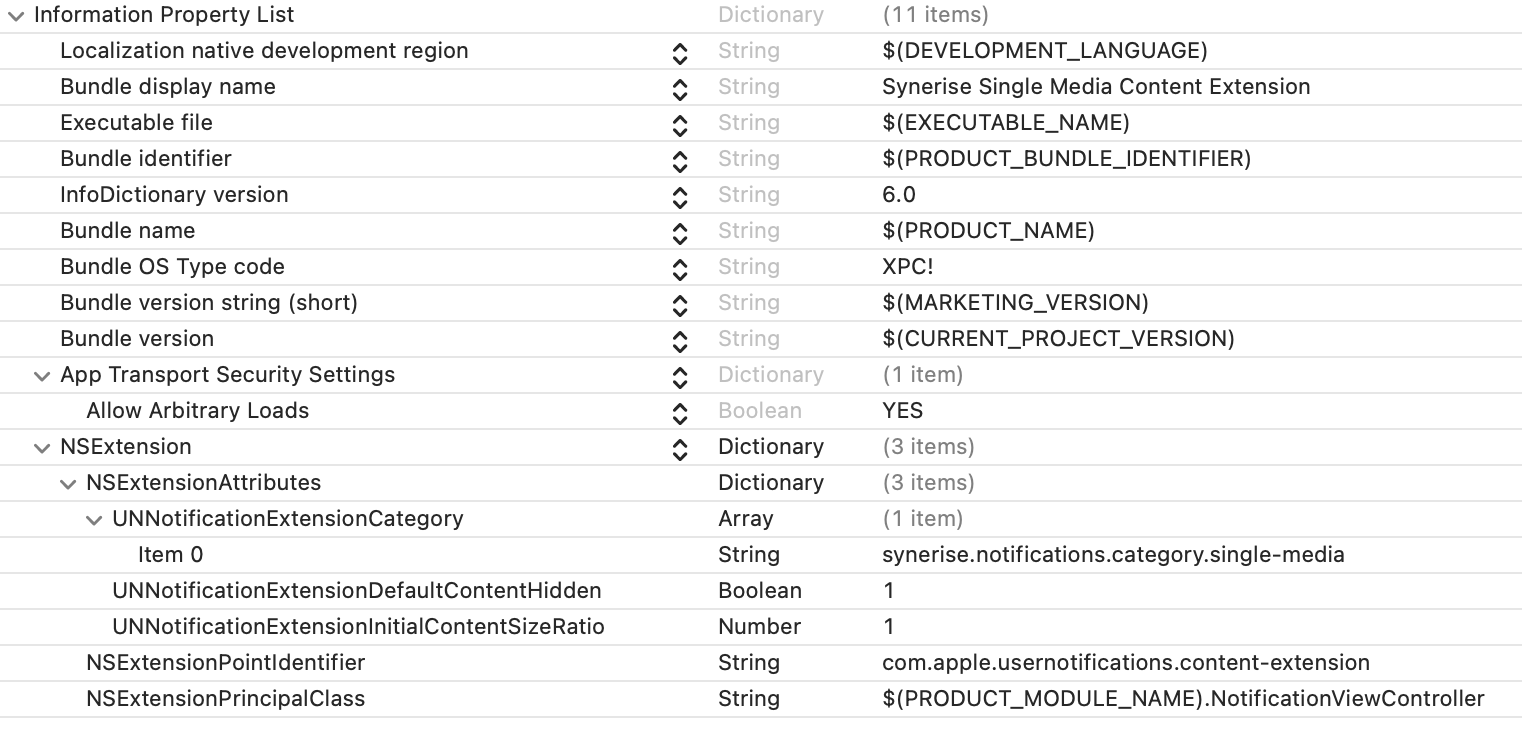This screenshot has width=1522, height=746.
Task: Click the chevron icon next to Bundle display name
Action: pyautogui.click(x=680, y=89)
